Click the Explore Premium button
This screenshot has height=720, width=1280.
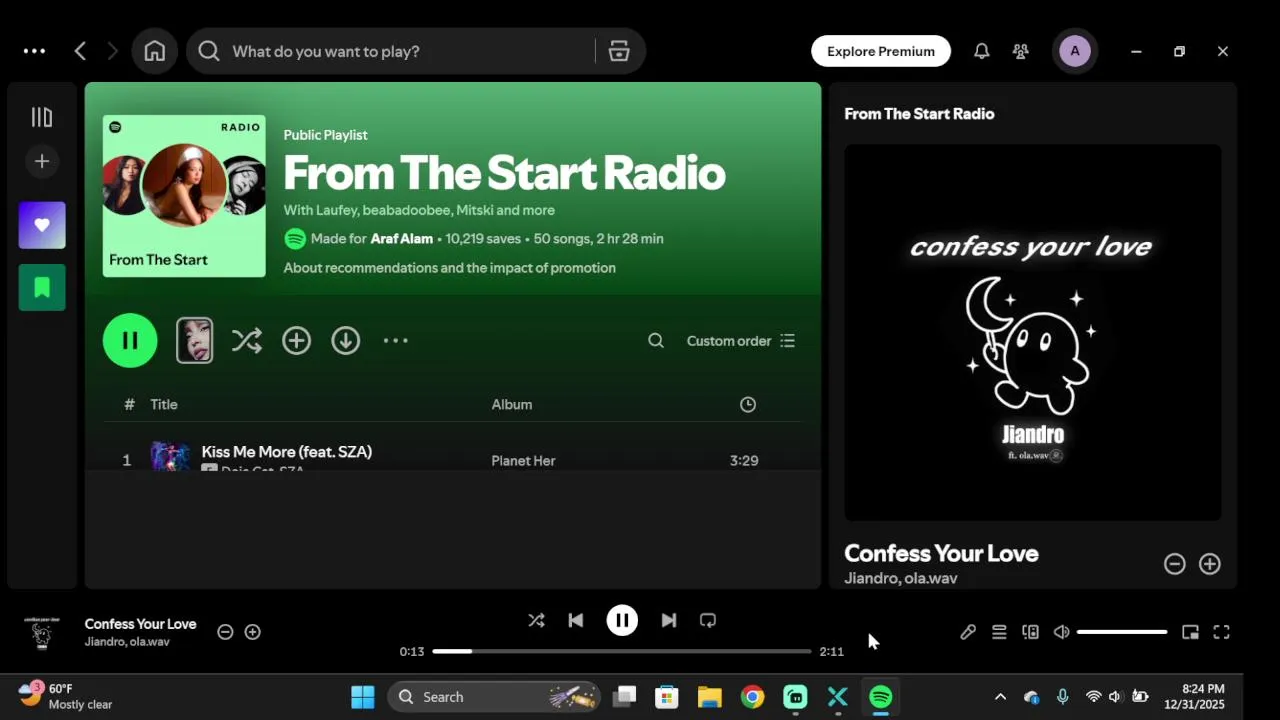pos(881,51)
